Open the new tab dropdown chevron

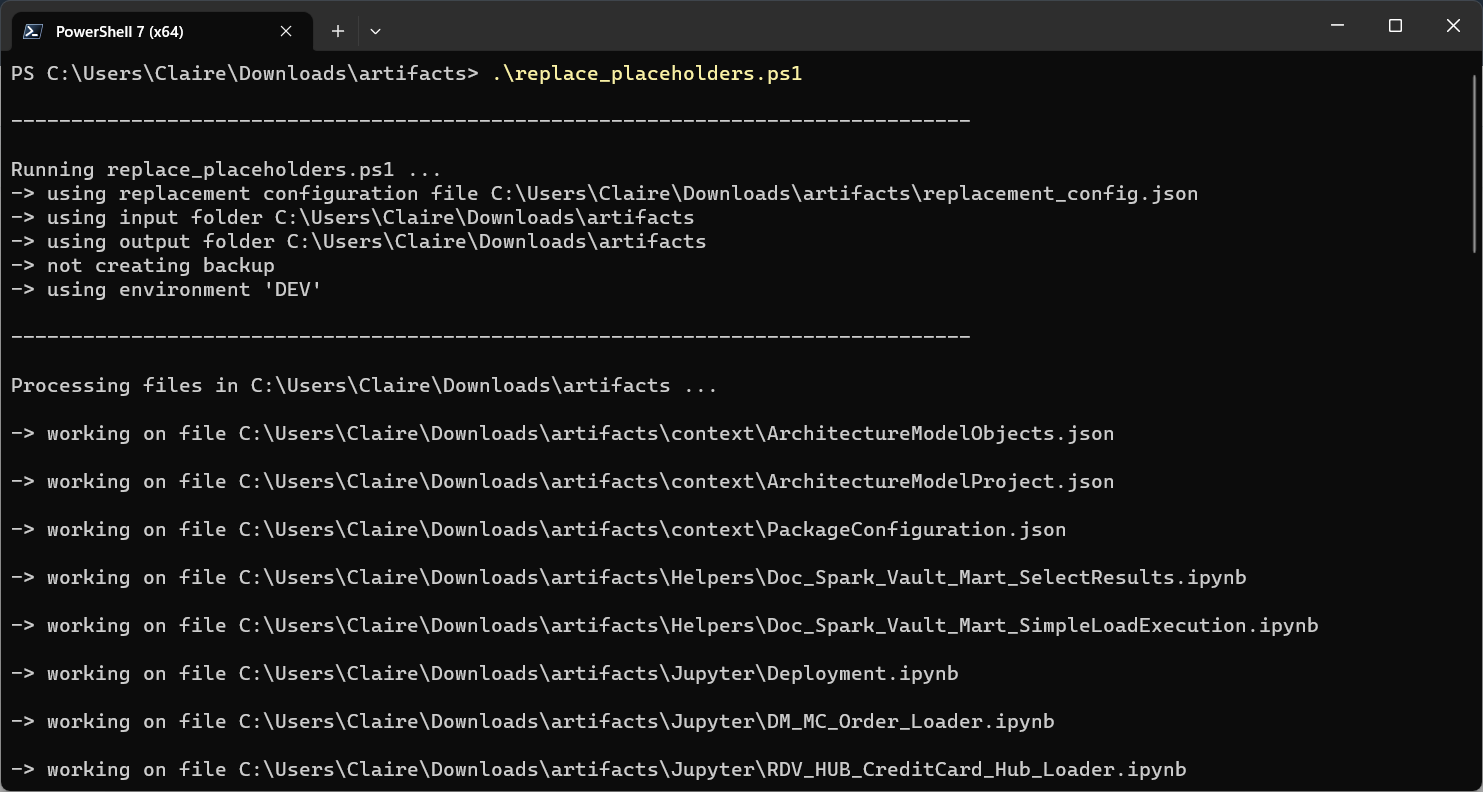coord(375,31)
